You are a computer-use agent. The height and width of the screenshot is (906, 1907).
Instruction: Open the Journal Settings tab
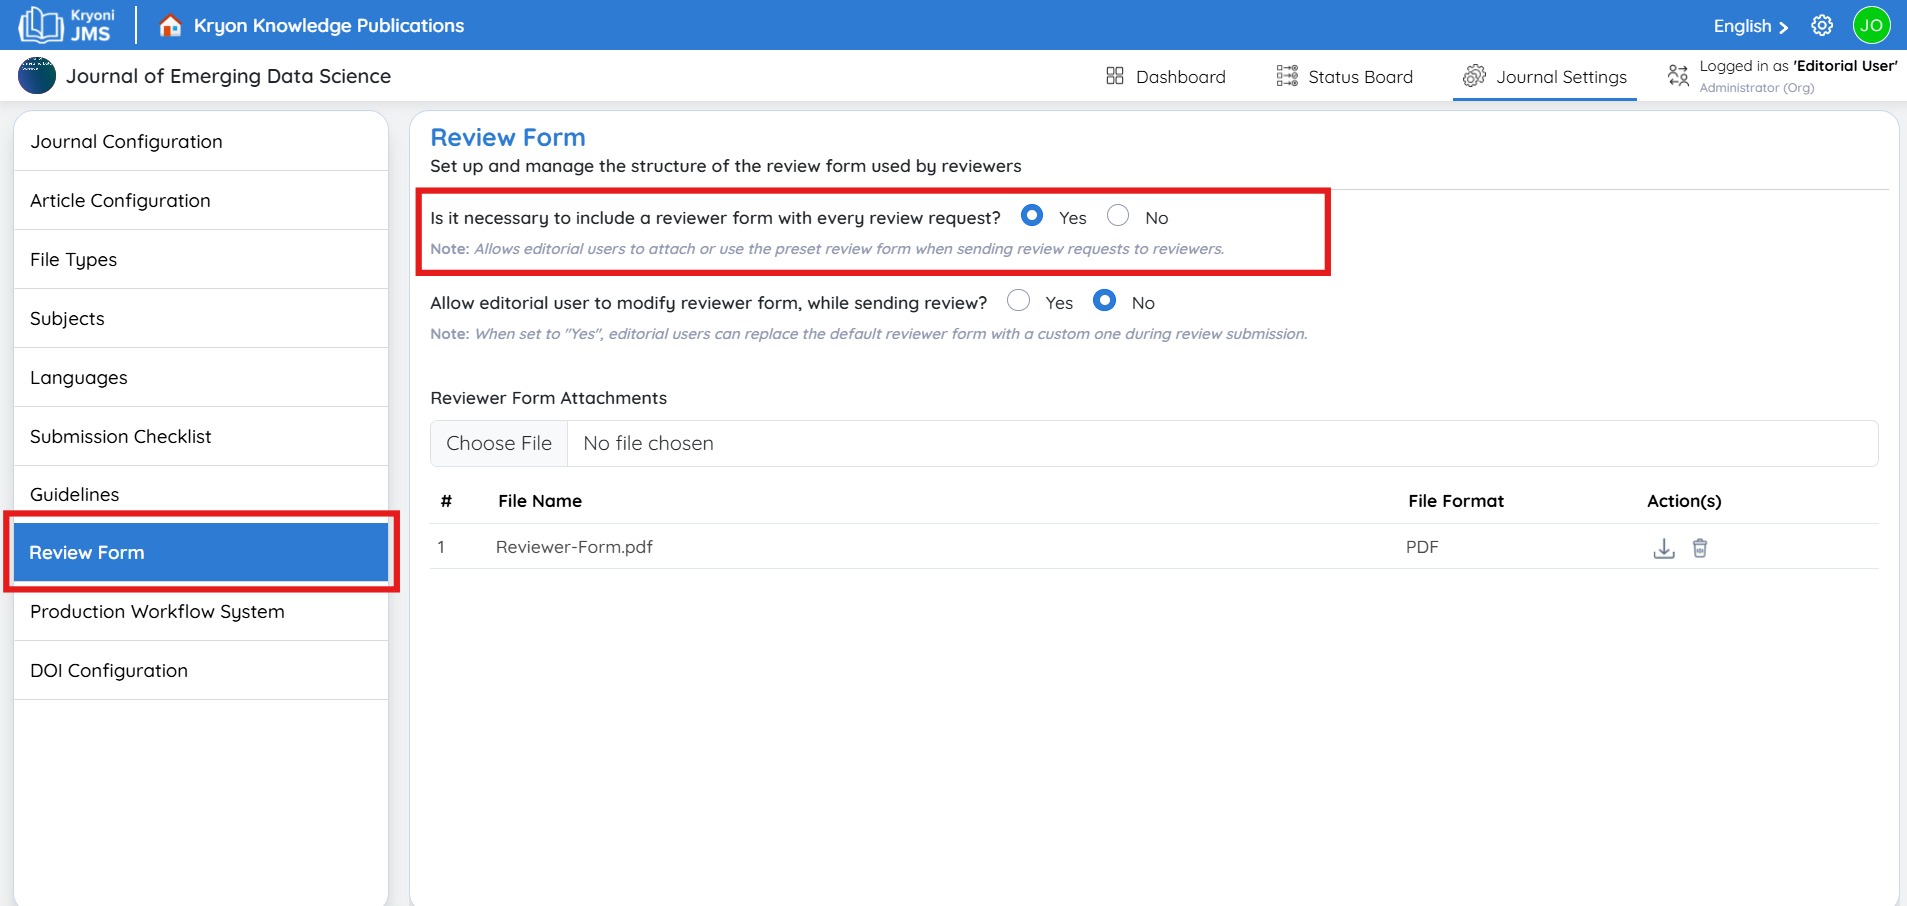[x=1545, y=77]
